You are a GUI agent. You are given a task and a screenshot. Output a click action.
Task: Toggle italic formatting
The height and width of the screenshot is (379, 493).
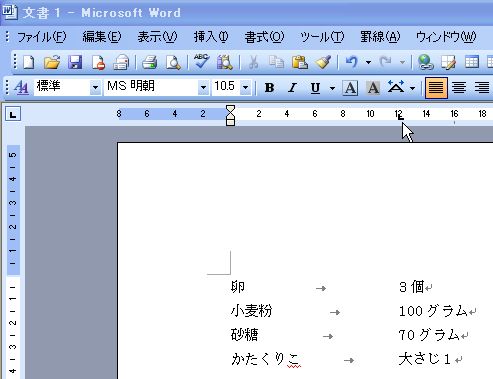[292, 88]
